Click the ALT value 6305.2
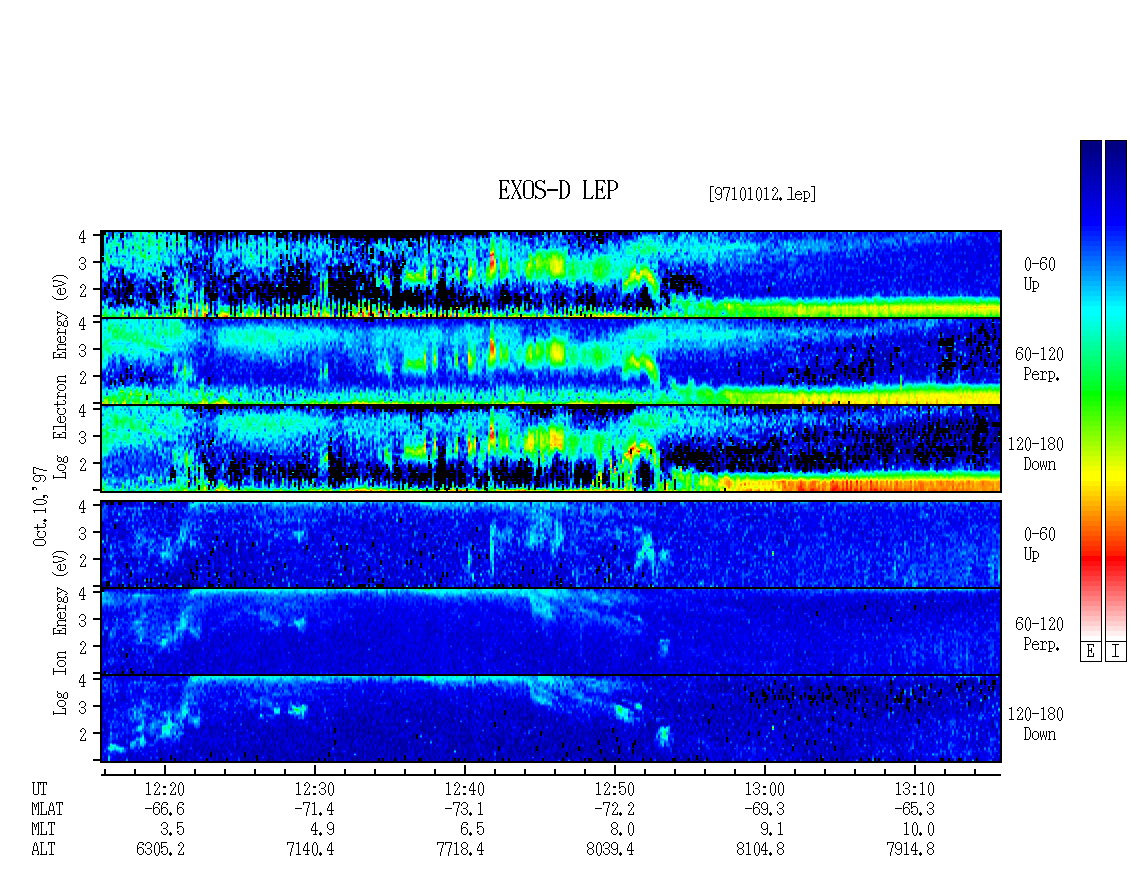This screenshot has width=1130, height=875. 160,850
